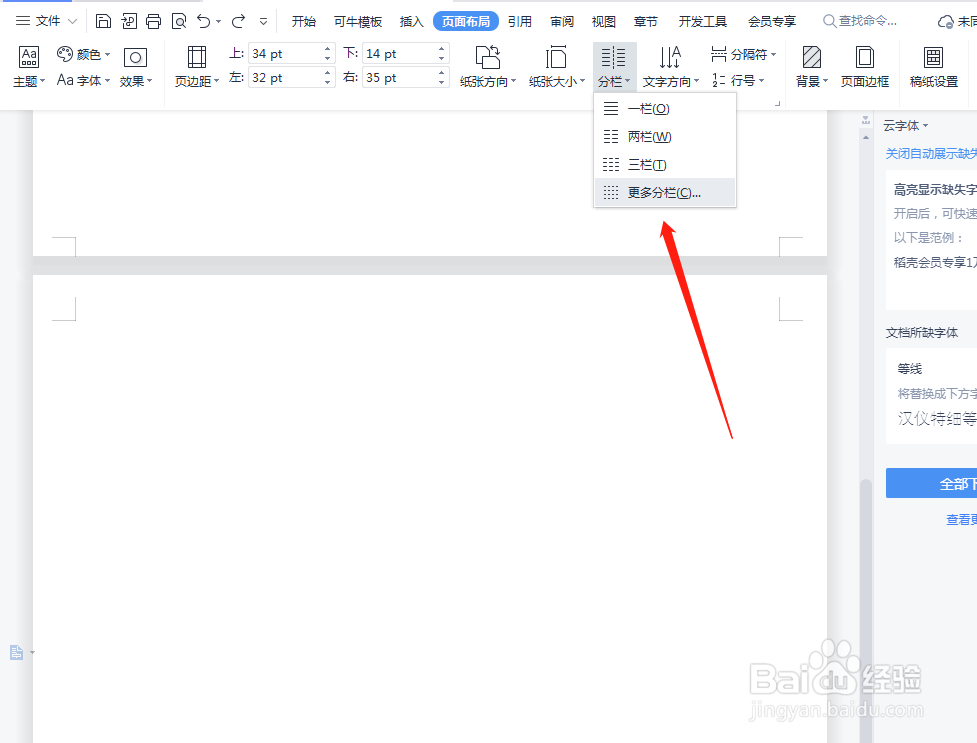Open the 颜色 (Colors) palette
Screen dimensions: 977x743
click(83, 54)
